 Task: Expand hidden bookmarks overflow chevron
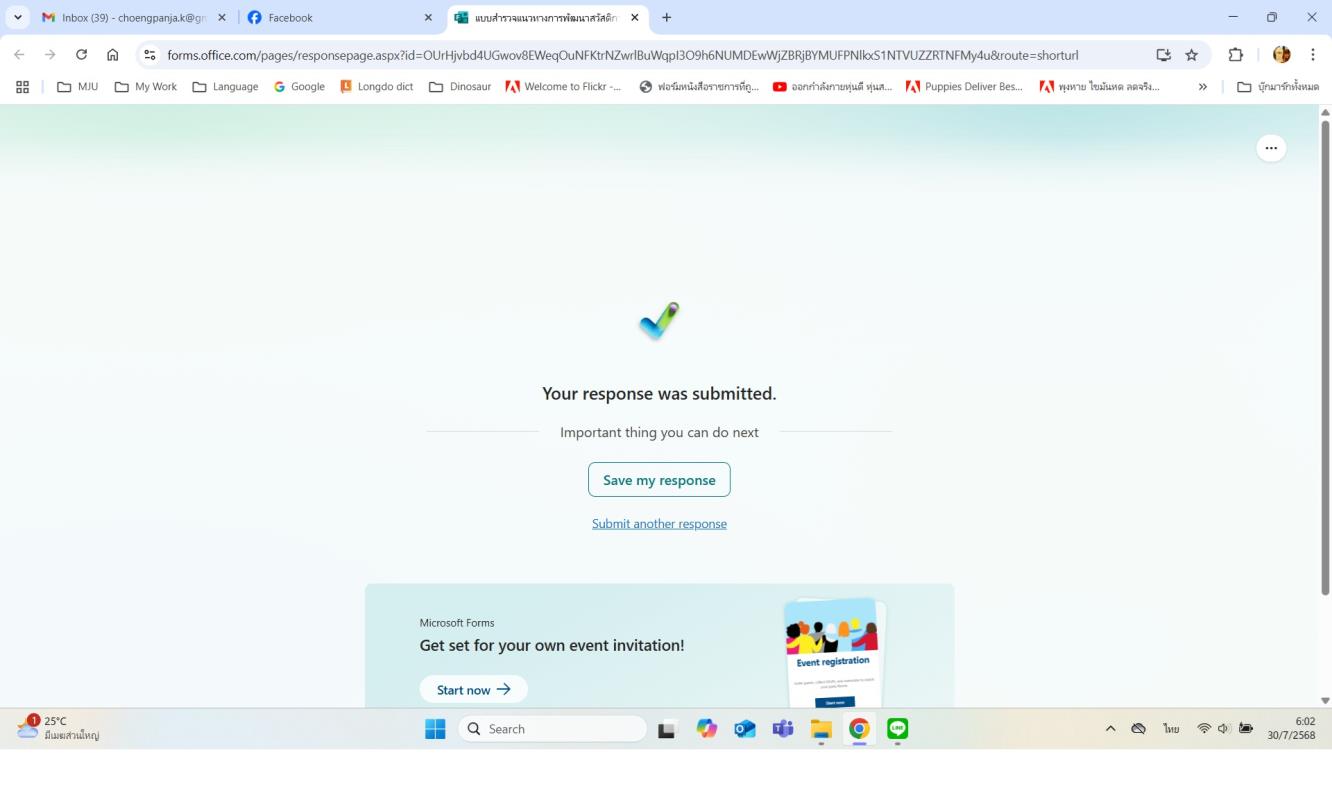point(1202,87)
